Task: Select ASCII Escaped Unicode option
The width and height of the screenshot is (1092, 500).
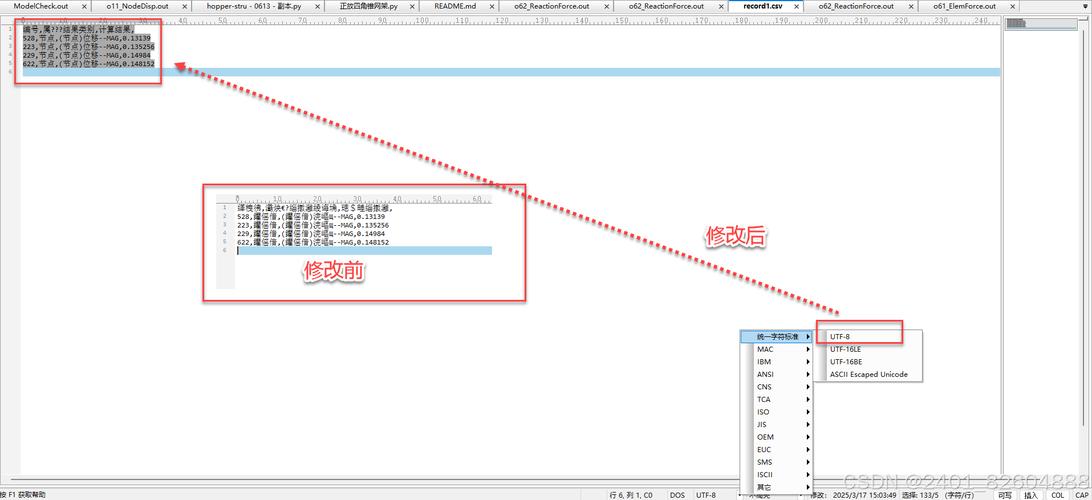Action: coord(868,375)
